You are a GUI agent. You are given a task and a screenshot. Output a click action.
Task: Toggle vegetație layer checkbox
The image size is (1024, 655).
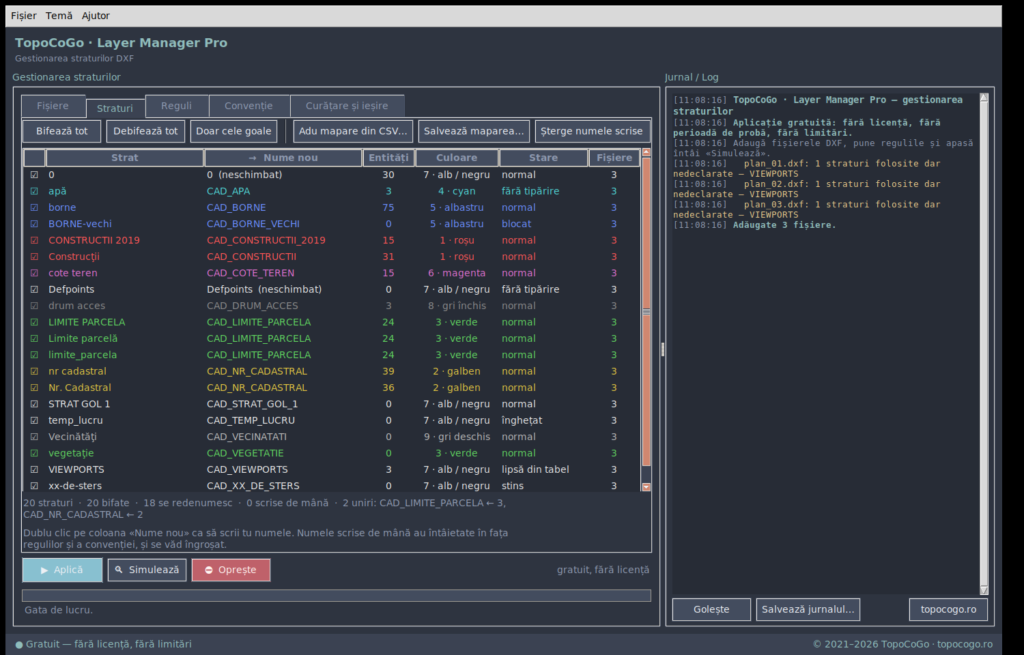pyautogui.click(x=34, y=453)
